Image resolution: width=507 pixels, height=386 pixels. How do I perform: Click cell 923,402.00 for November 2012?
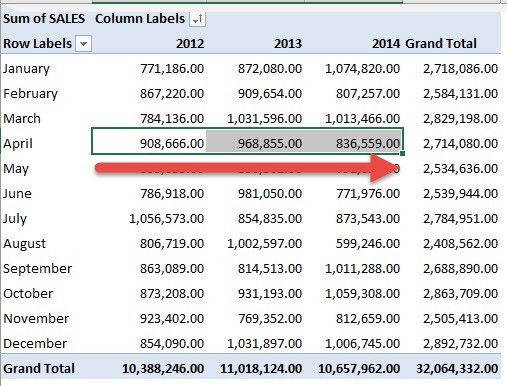[172, 319]
